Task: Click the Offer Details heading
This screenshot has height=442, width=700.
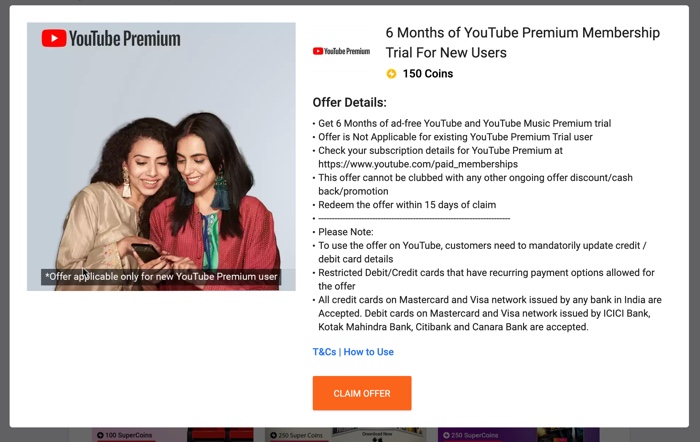Action: click(x=350, y=102)
